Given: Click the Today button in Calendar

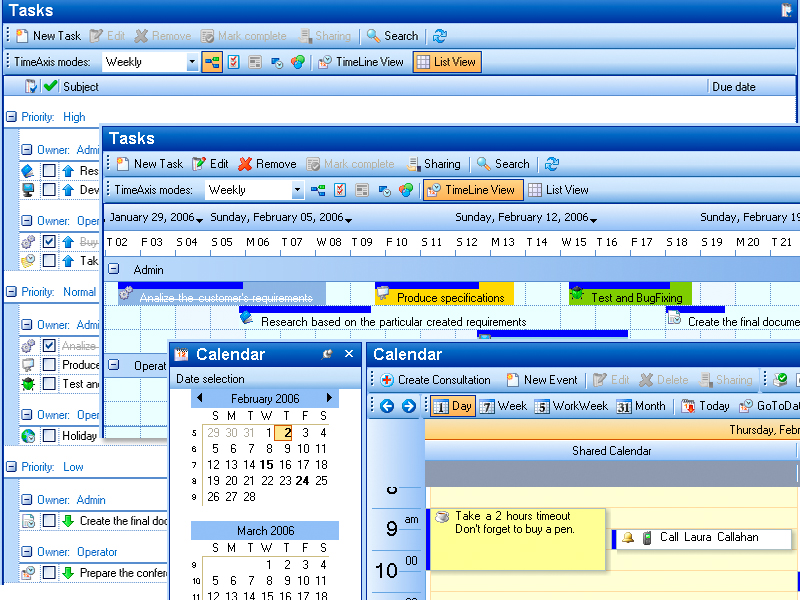Looking at the screenshot, I should (708, 406).
